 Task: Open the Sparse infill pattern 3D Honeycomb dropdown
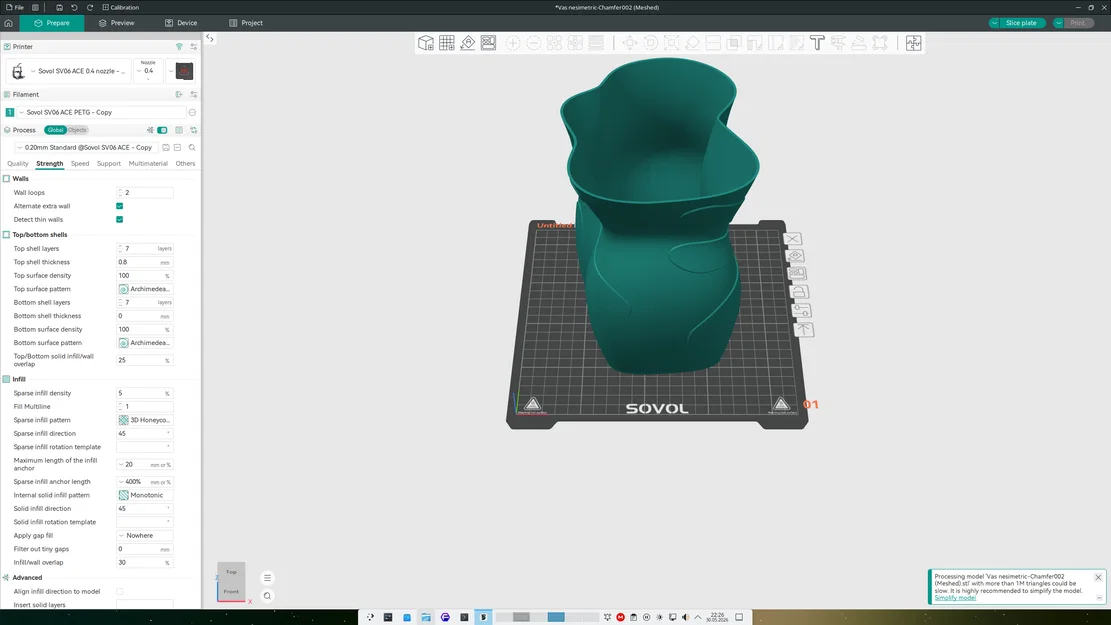coord(145,420)
